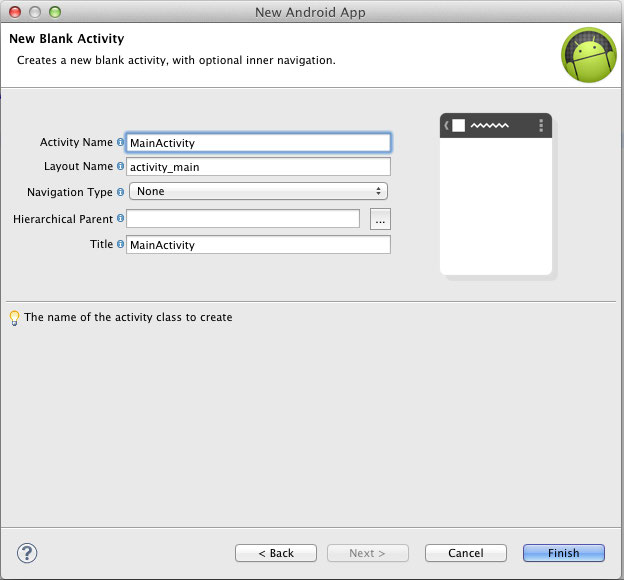Click the info icon beside Hierarchical Parent
This screenshot has height=580, width=624.
coord(120,218)
